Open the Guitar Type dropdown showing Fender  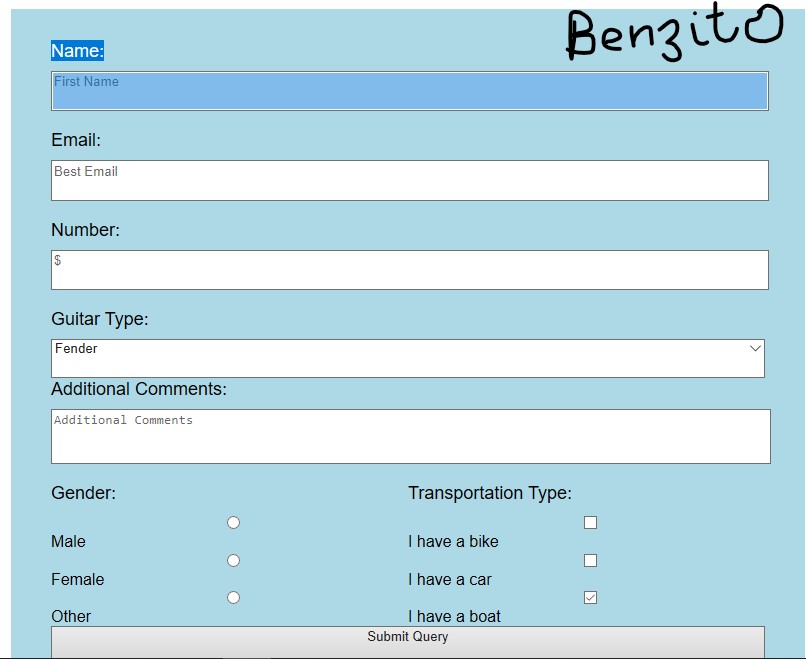[407, 358]
